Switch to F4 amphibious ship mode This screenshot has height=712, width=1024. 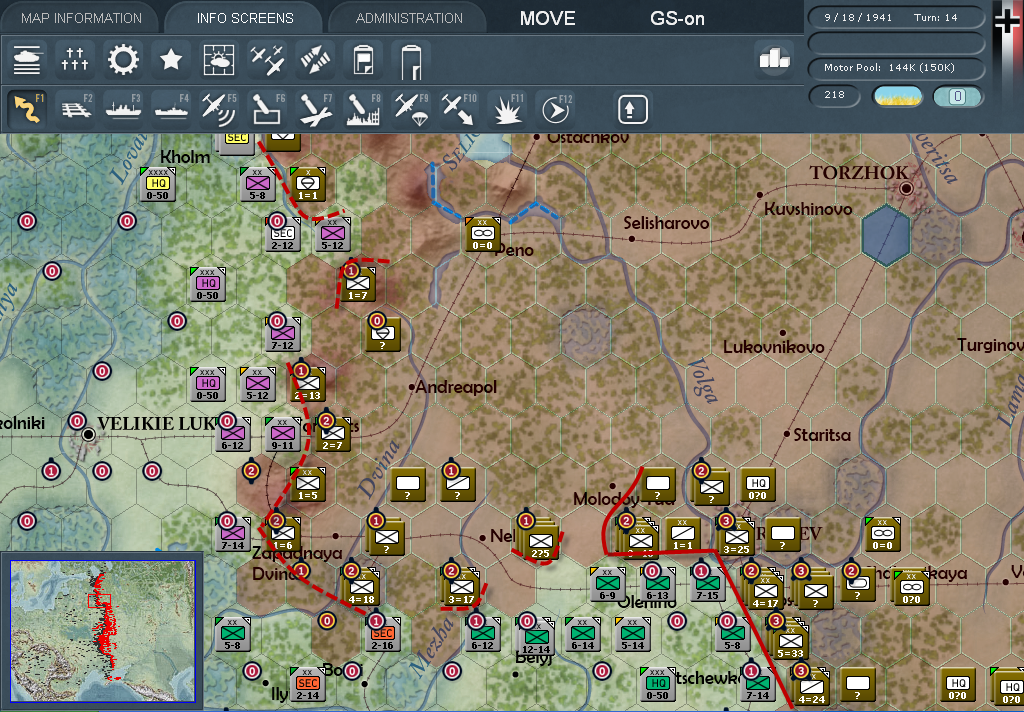171,108
